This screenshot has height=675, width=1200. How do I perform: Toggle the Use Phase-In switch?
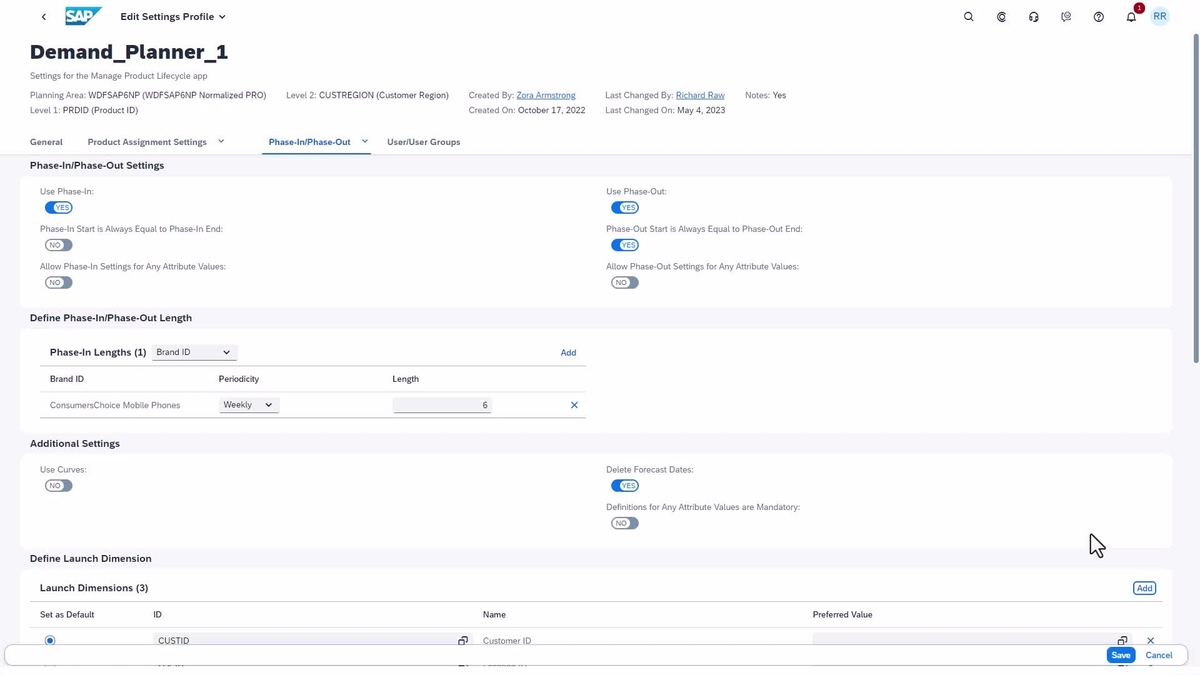pyautogui.click(x=59, y=208)
